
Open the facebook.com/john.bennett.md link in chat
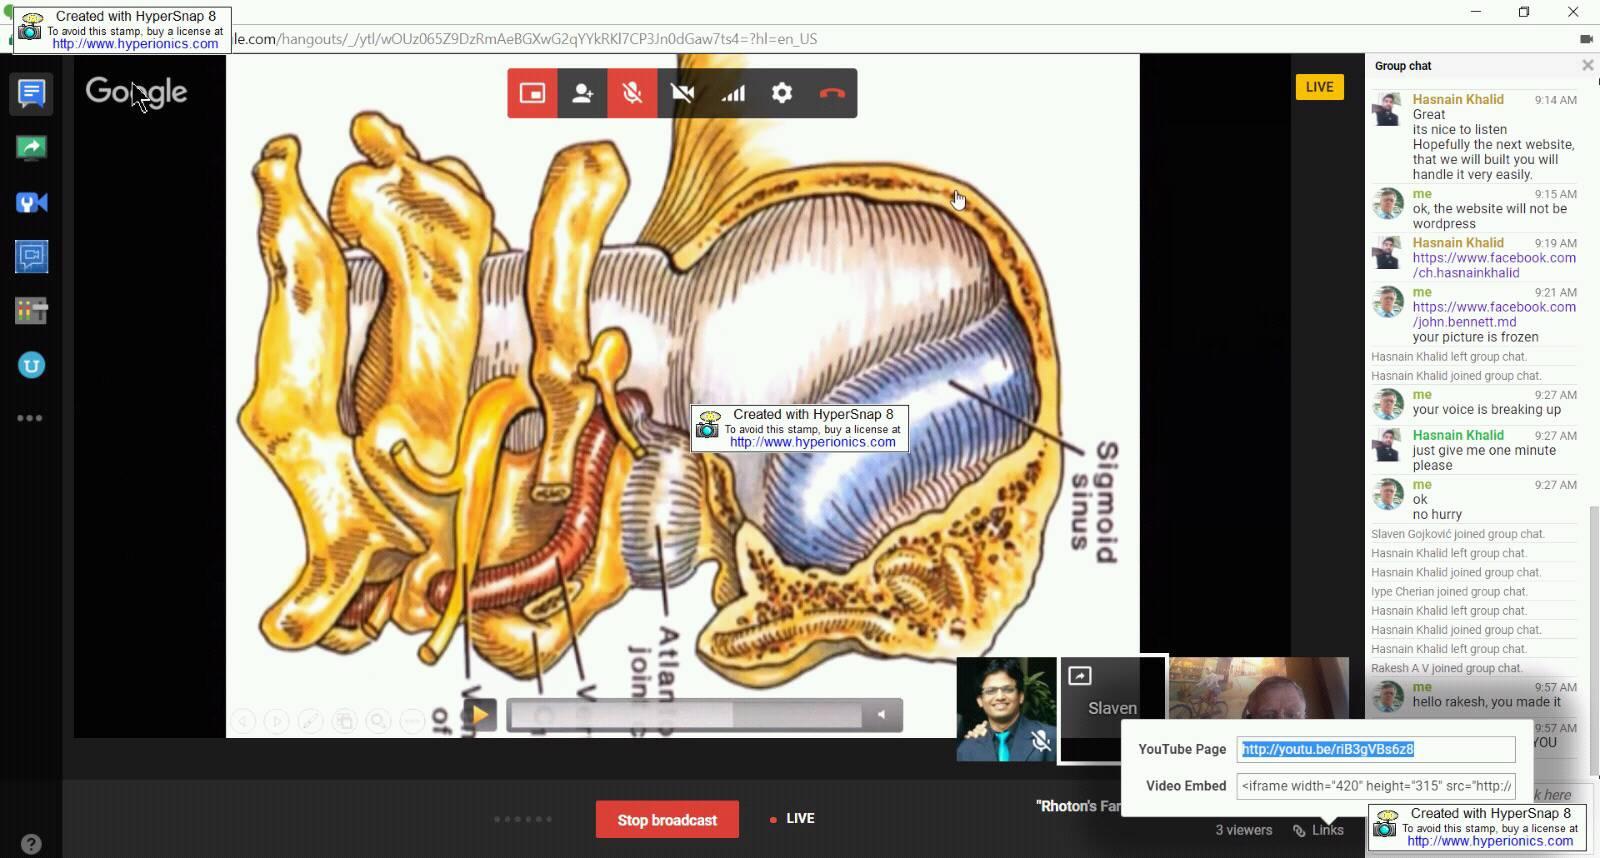coord(1494,314)
